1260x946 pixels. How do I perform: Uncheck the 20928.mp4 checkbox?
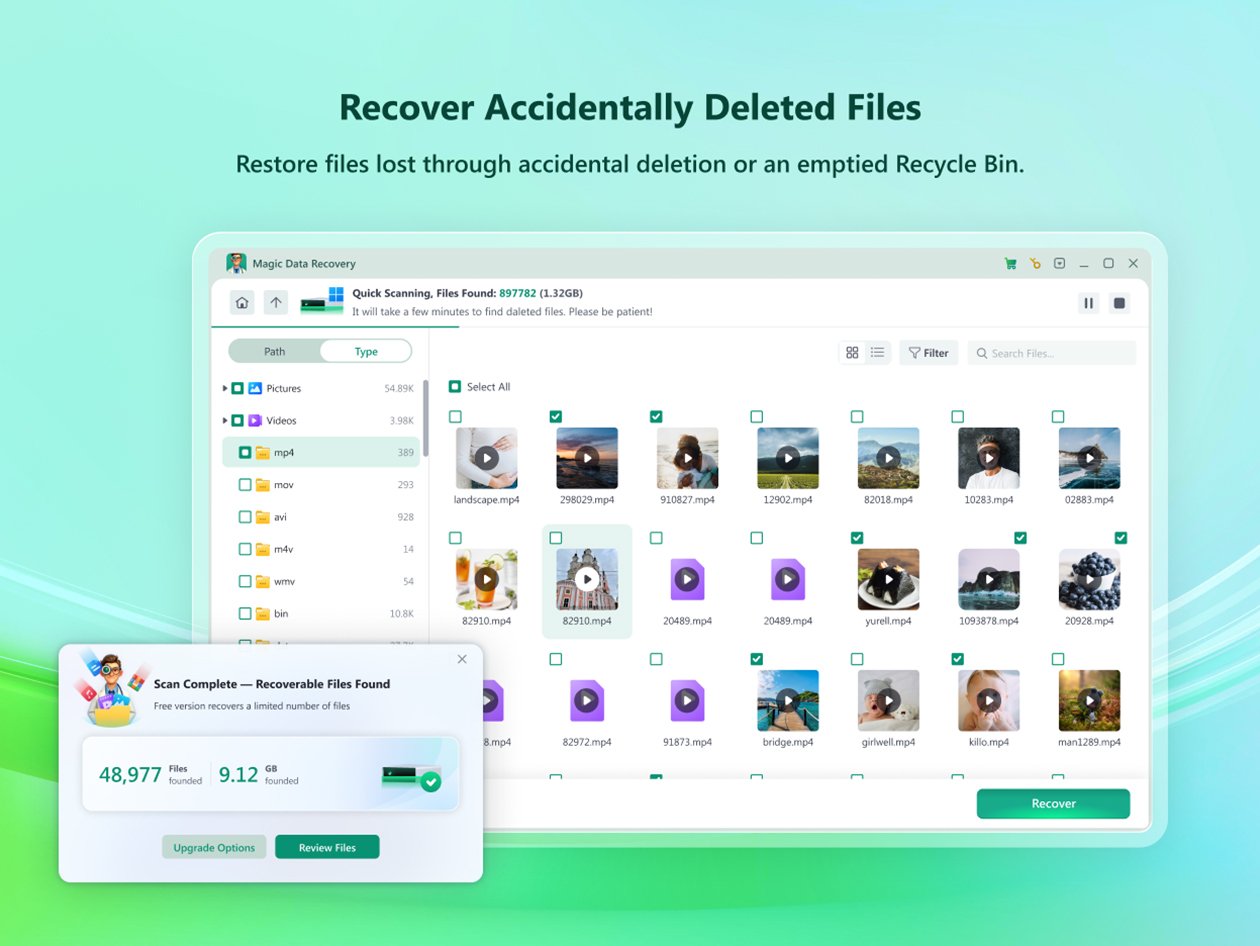[1121, 538]
